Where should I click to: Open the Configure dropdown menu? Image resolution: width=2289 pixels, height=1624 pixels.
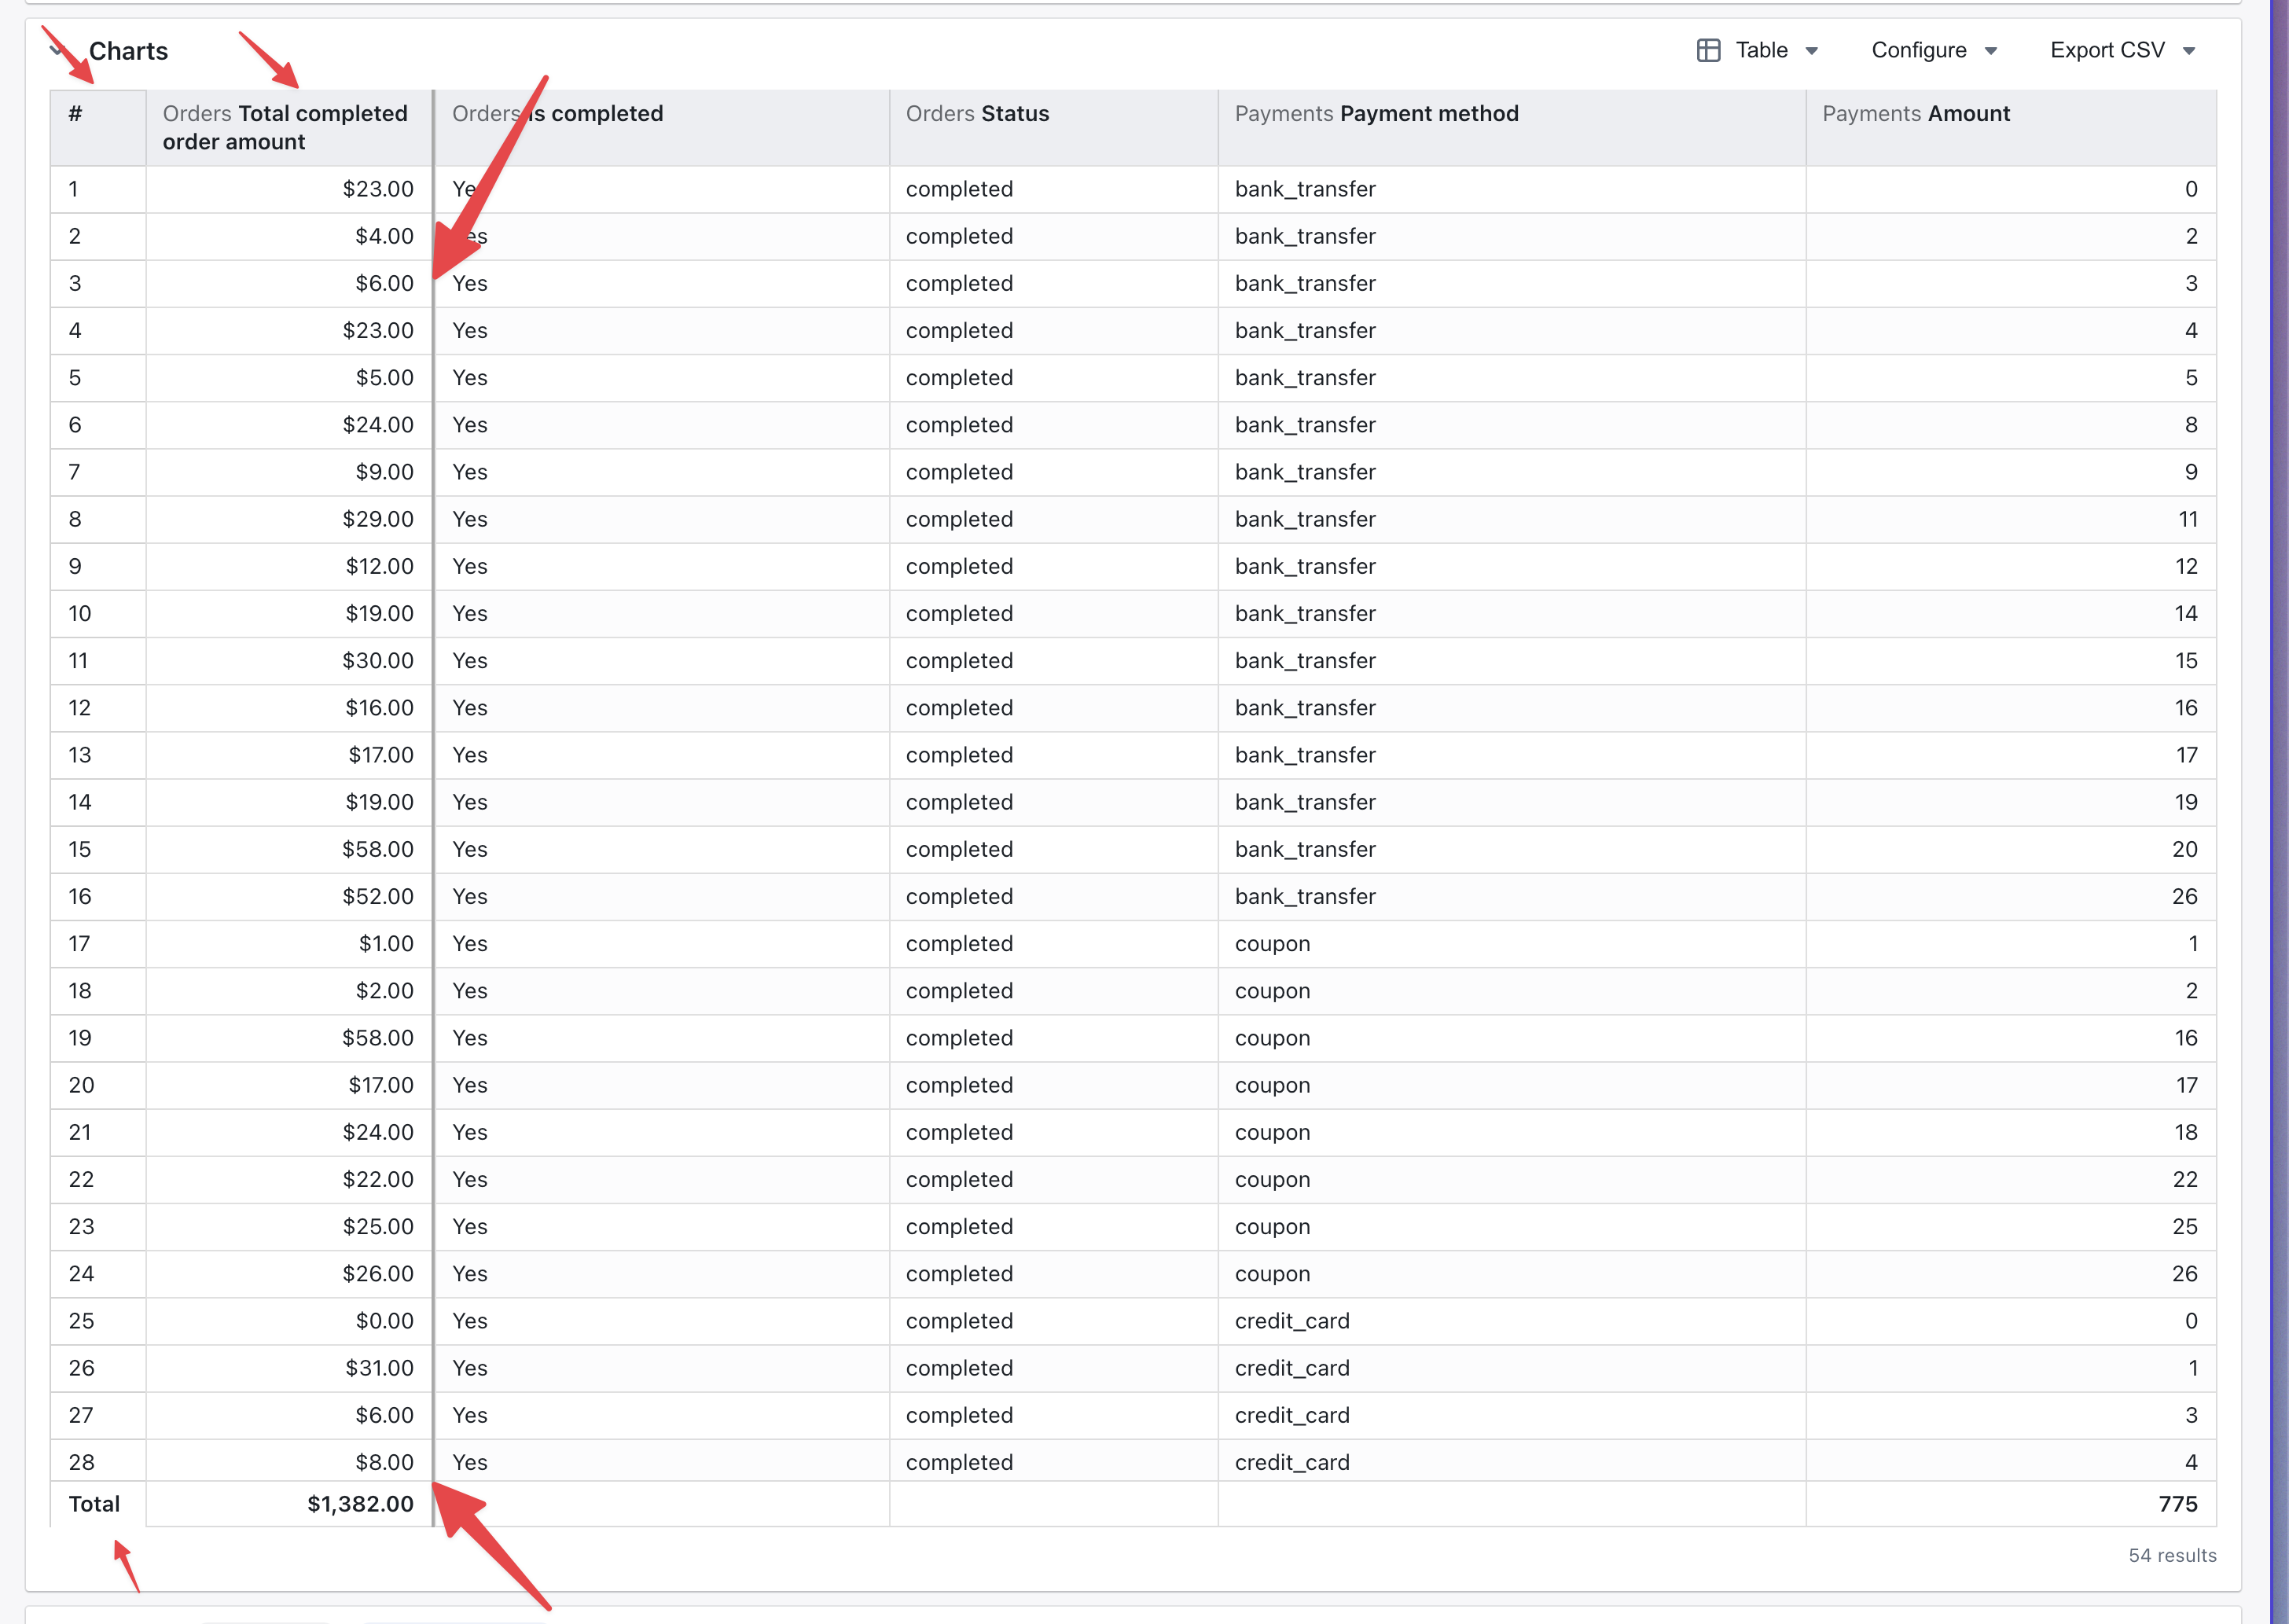tap(1934, 50)
